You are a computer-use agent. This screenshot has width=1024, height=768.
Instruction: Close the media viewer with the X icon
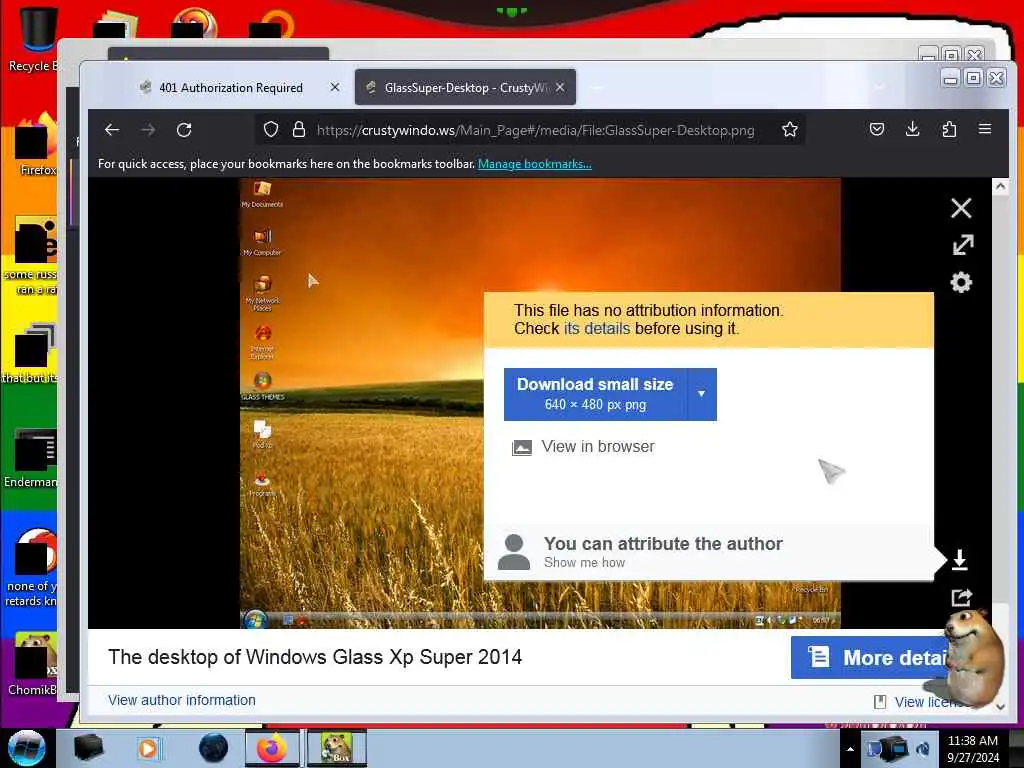(961, 208)
